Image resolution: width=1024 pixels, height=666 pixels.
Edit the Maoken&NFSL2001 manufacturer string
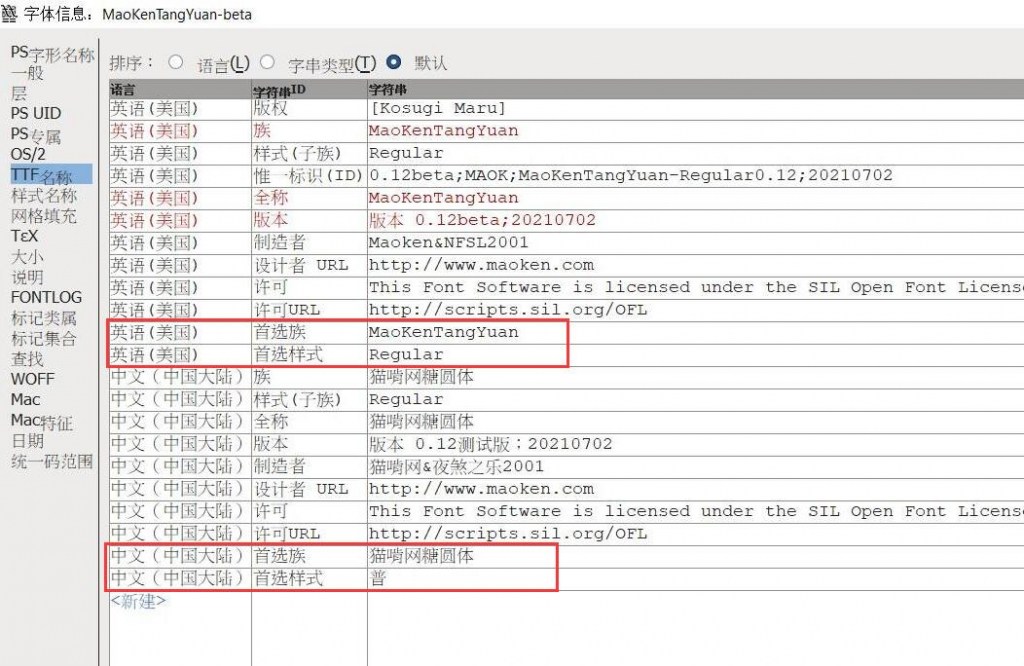448,242
